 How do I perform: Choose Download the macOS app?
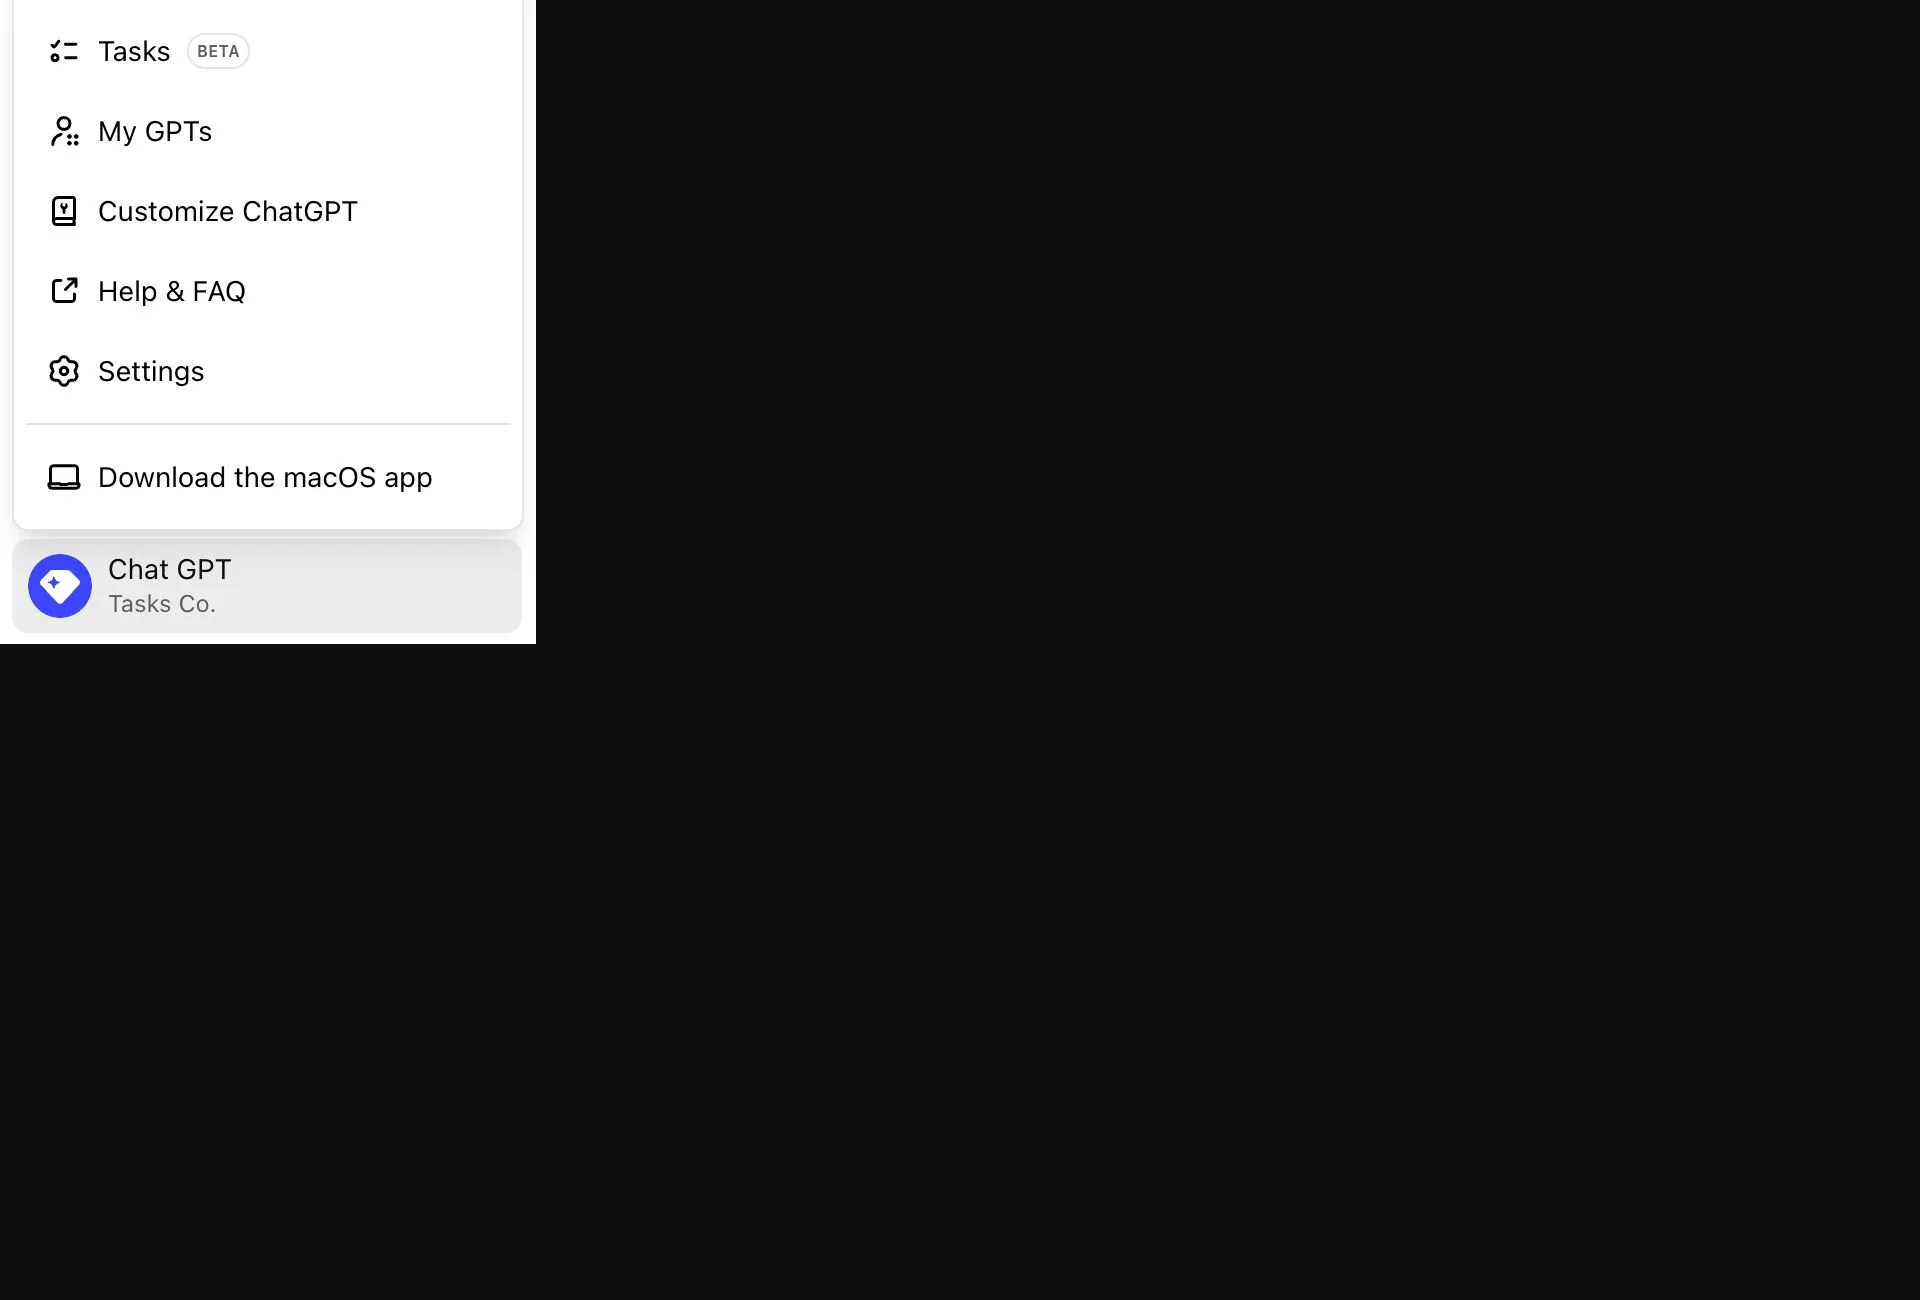click(x=268, y=477)
